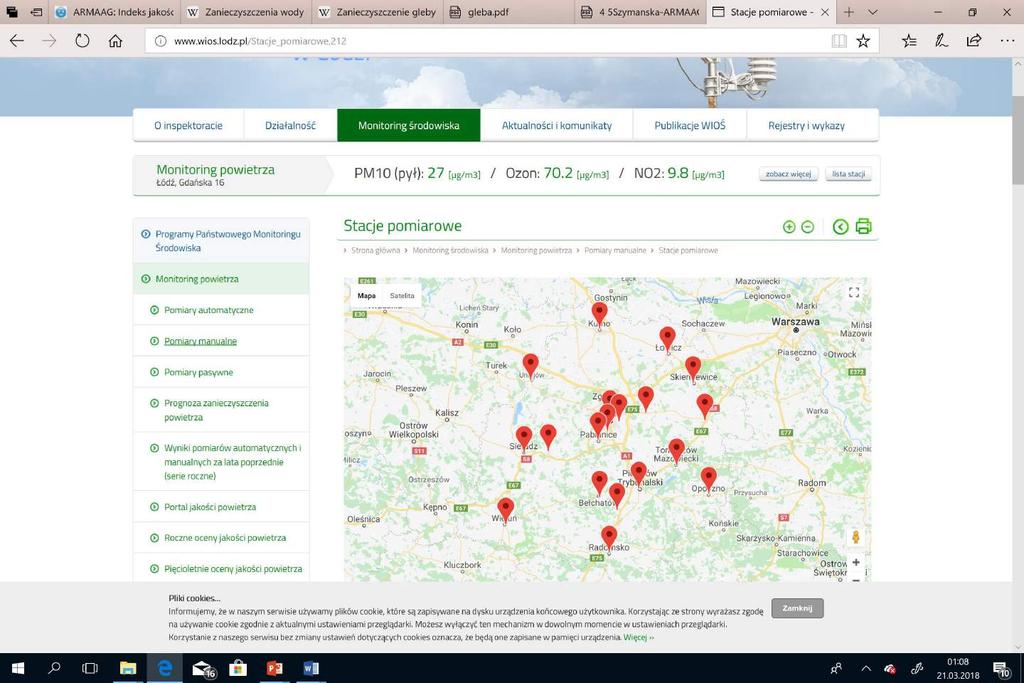Image resolution: width=1024 pixels, height=683 pixels.
Task: Switch to the 4 5Szymanska-ARMAAG tab
Action: coord(641,12)
